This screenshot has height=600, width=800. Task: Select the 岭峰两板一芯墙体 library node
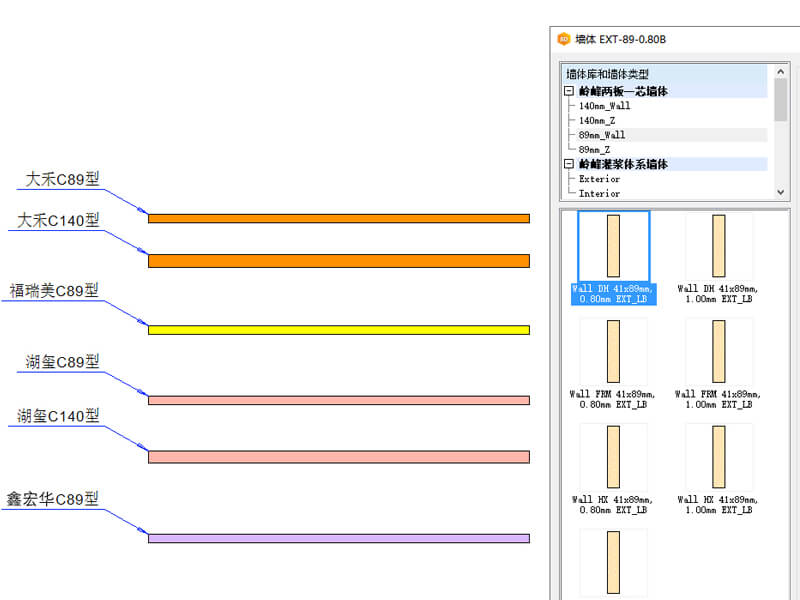point(623,91)
